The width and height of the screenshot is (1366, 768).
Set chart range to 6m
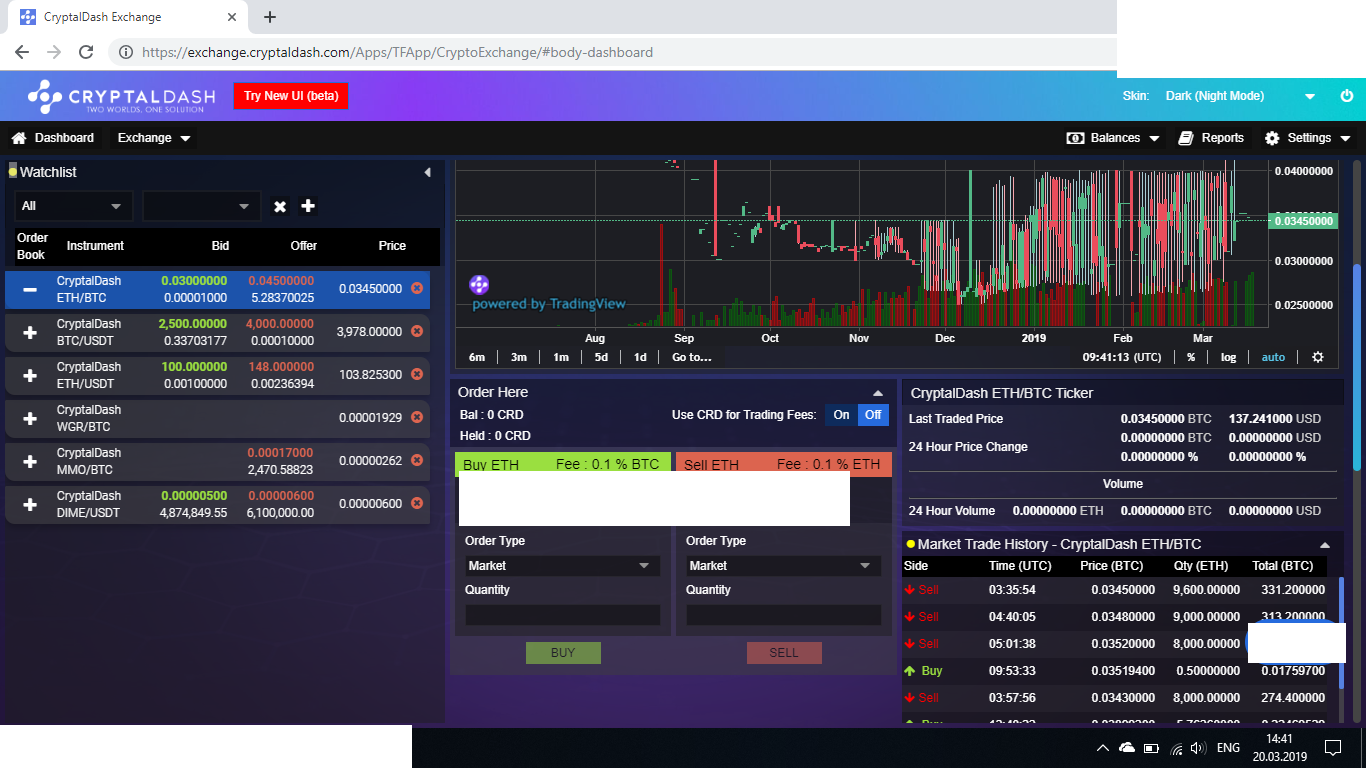[477, 357]
